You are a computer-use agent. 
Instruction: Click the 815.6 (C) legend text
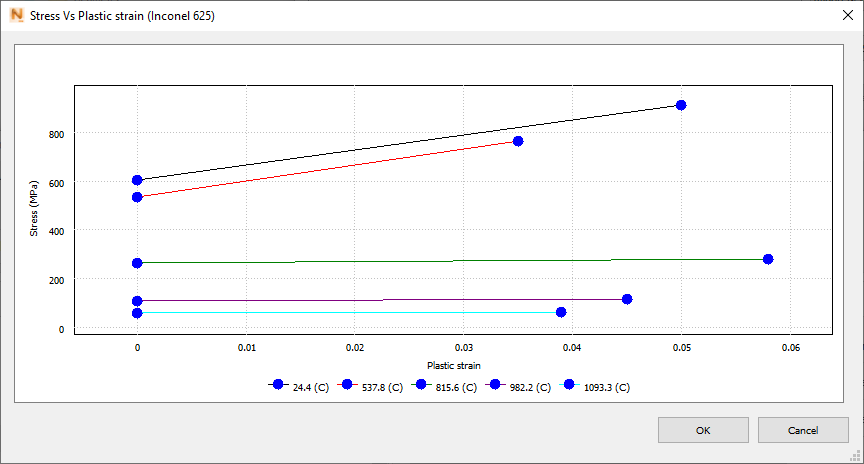(x=456, y=387)
